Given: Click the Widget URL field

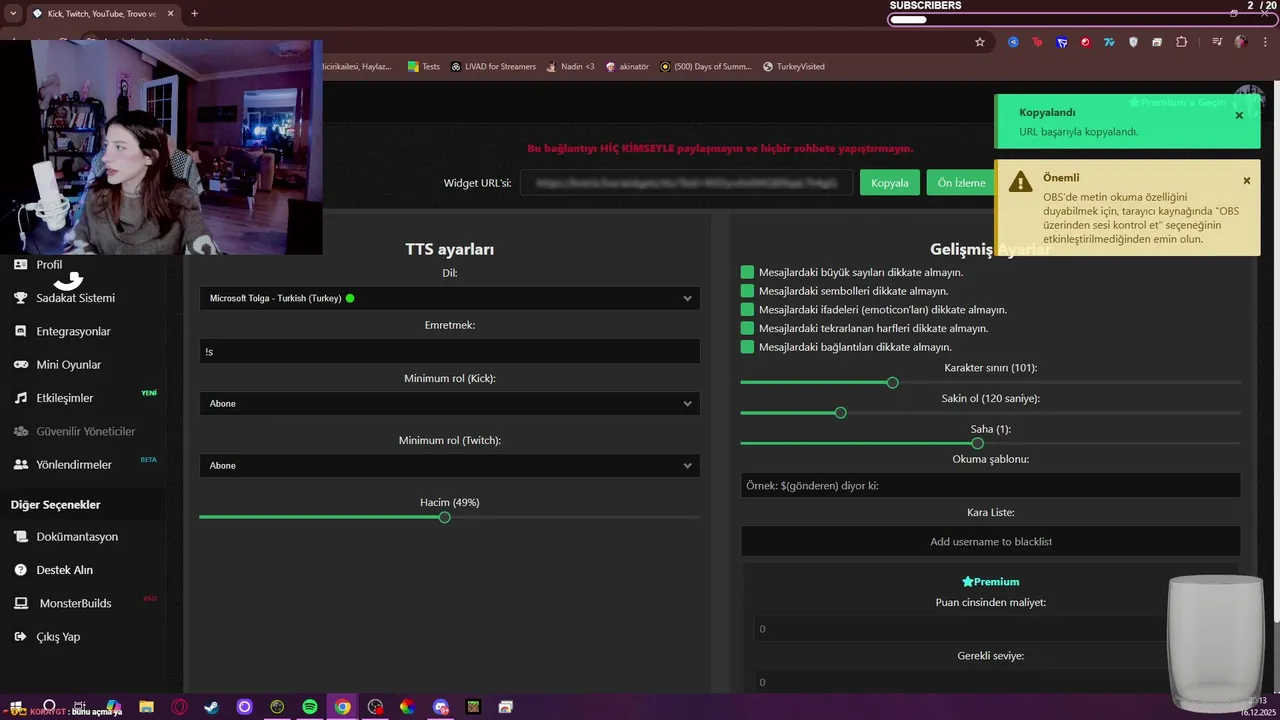Looking at the screenshot, I should (686, 183).
